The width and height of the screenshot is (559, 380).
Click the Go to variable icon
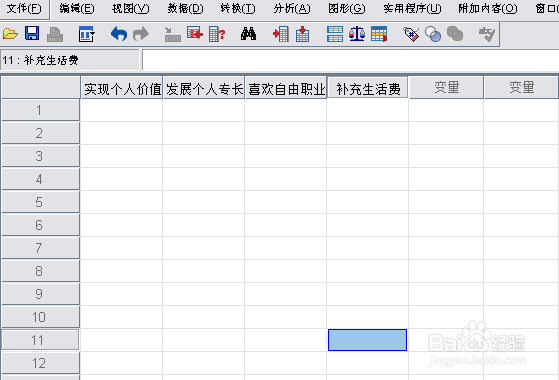195,34
